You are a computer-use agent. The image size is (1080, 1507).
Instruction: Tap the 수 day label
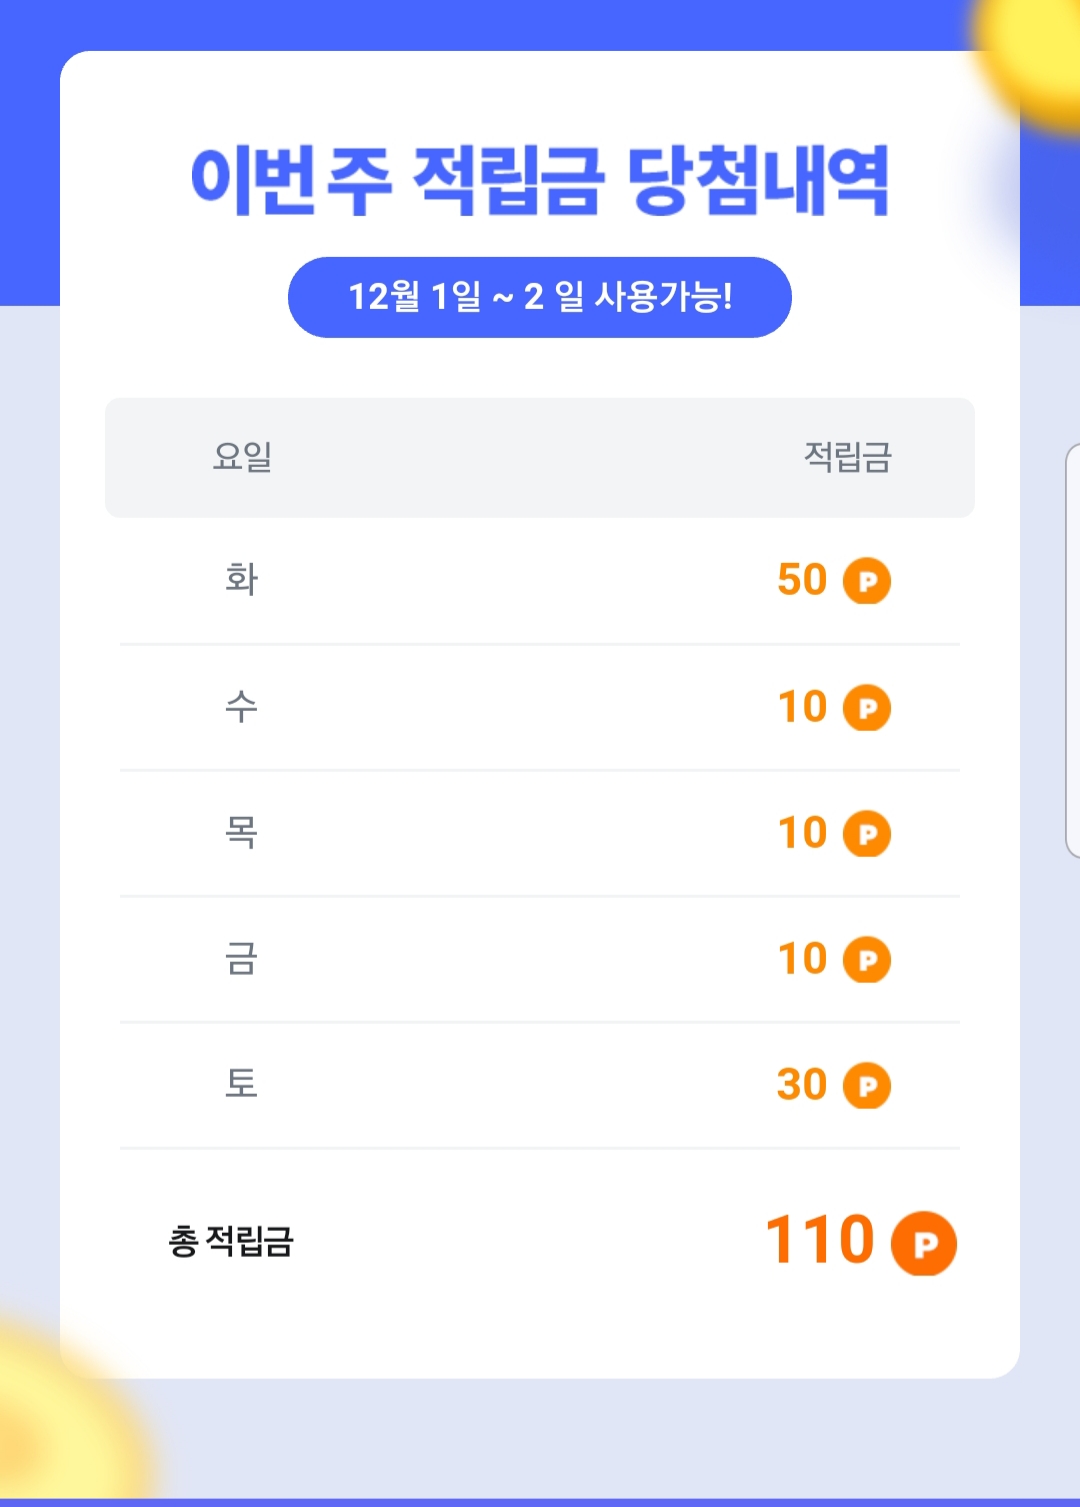click(241, 706)
